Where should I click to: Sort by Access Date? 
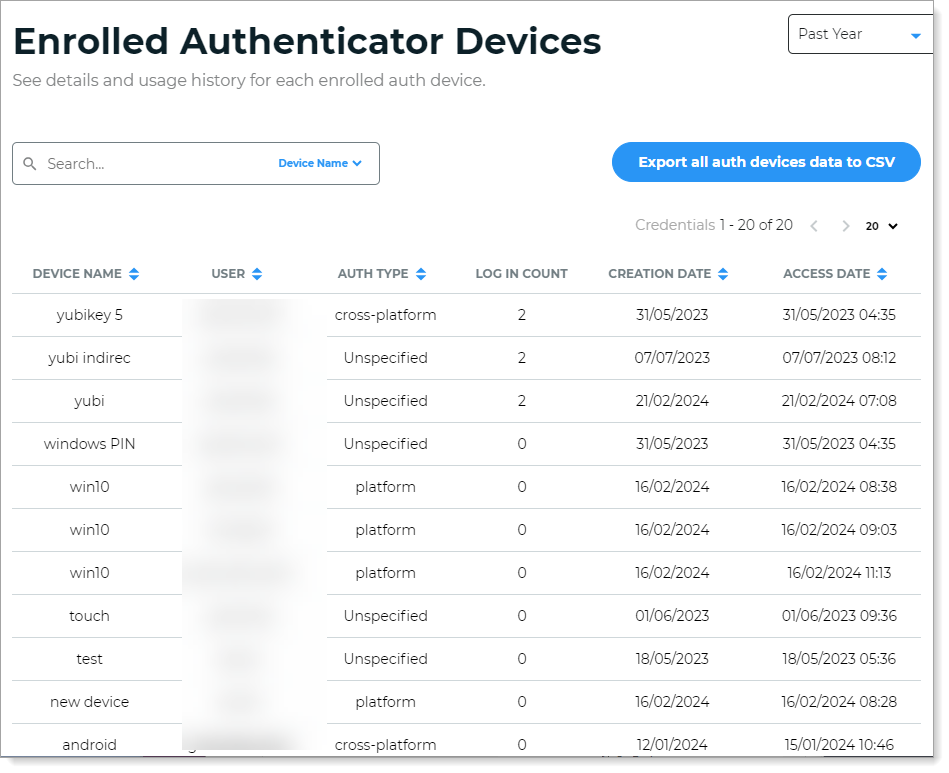coord(882,273)
